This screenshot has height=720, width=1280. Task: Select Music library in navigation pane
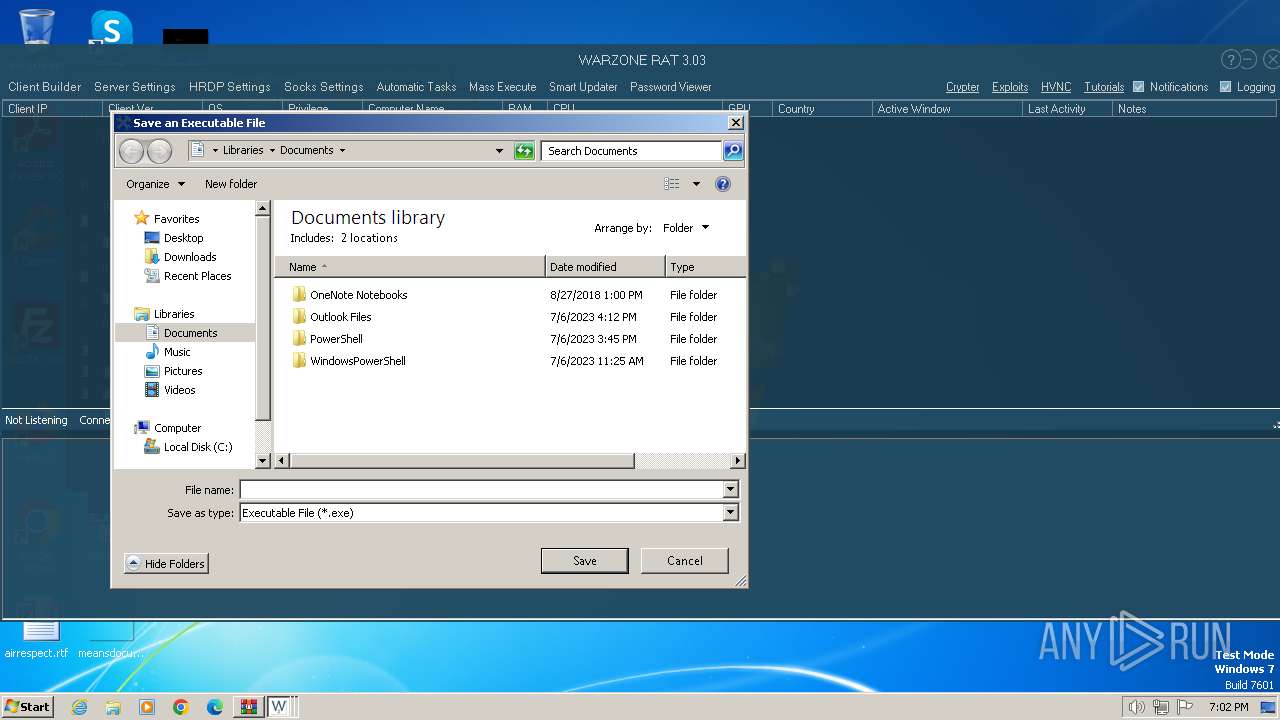pyautogui.click(x=168, y=352)
